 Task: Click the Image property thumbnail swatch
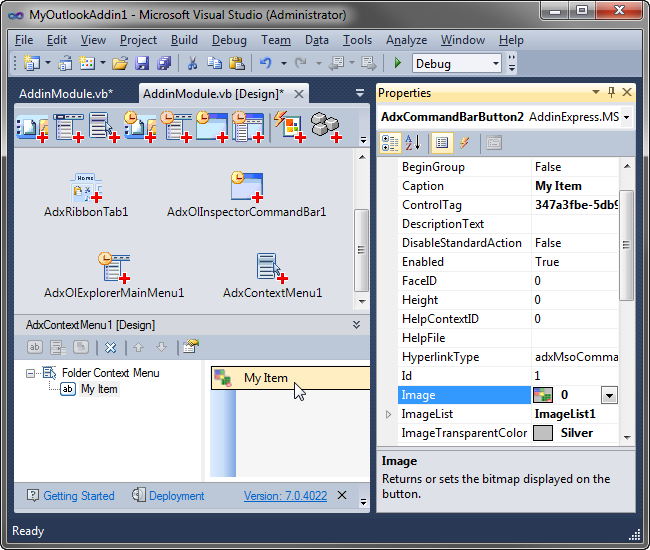[x=543, y=395]
